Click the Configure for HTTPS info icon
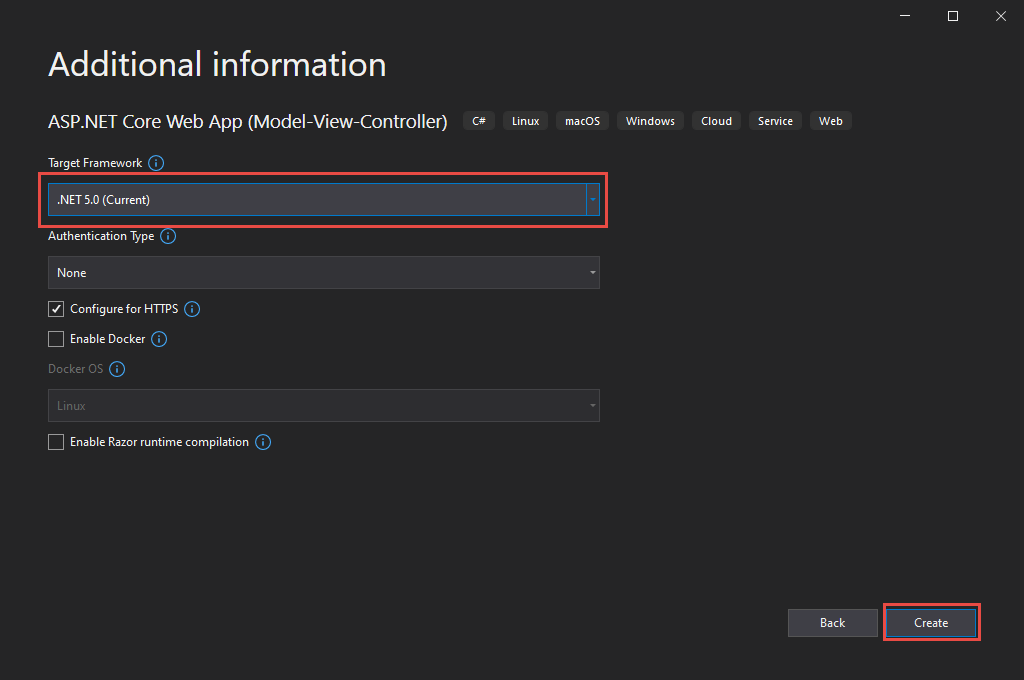Screen dimensions: 1024x680 (191, 309)
